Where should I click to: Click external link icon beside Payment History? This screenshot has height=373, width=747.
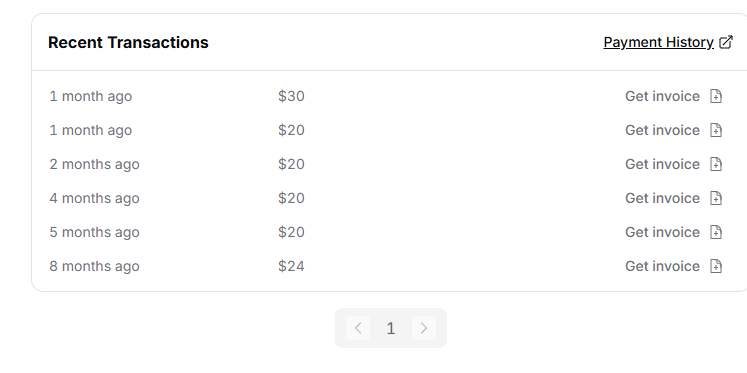coord(726,42)
